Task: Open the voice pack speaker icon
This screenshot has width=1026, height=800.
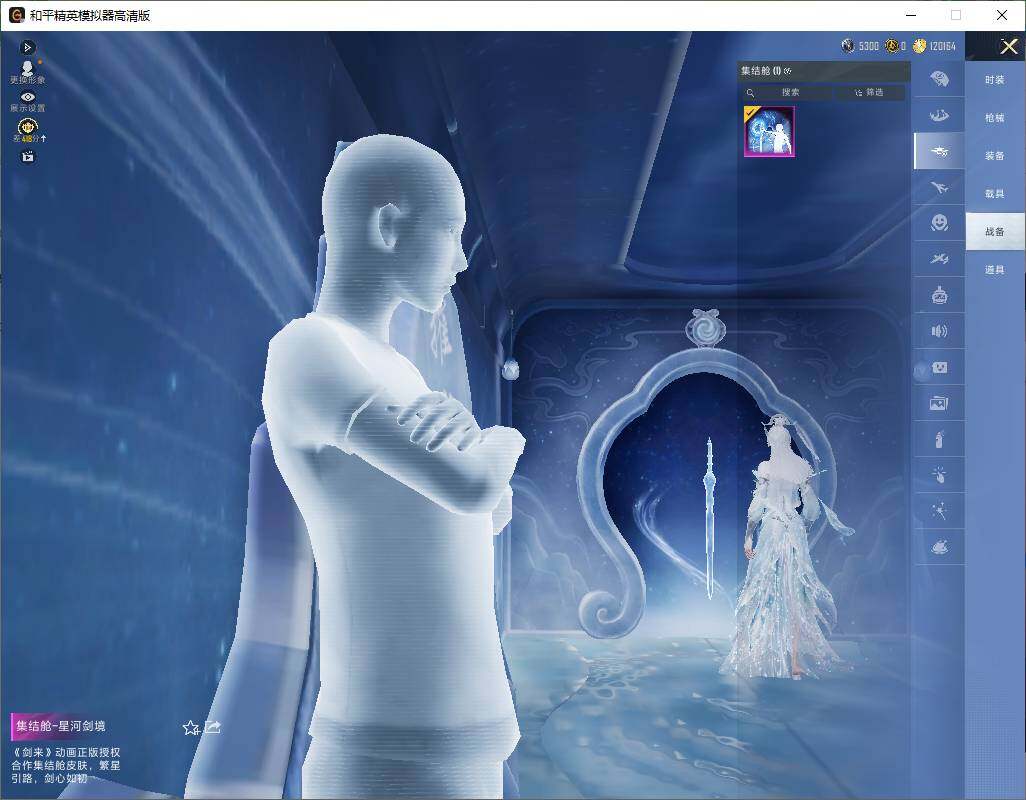Action: coord(939,331)
